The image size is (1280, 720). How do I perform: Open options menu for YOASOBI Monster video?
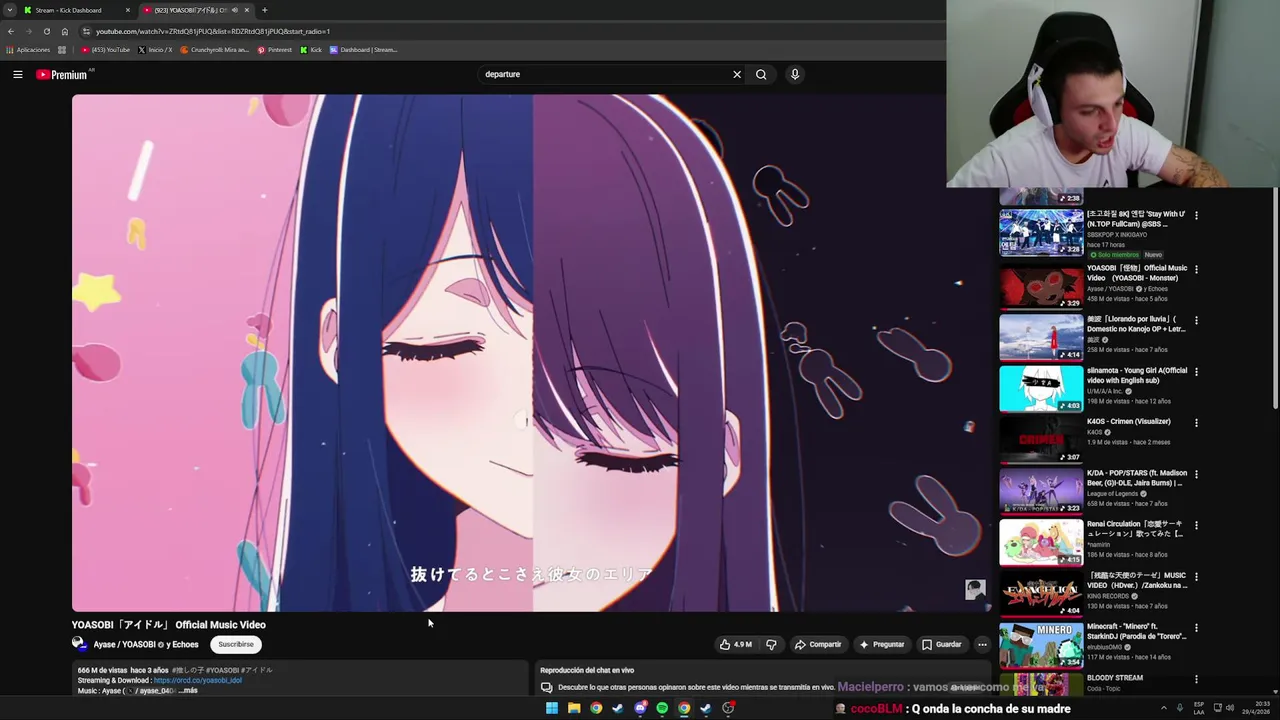[x=1196, y=269]
